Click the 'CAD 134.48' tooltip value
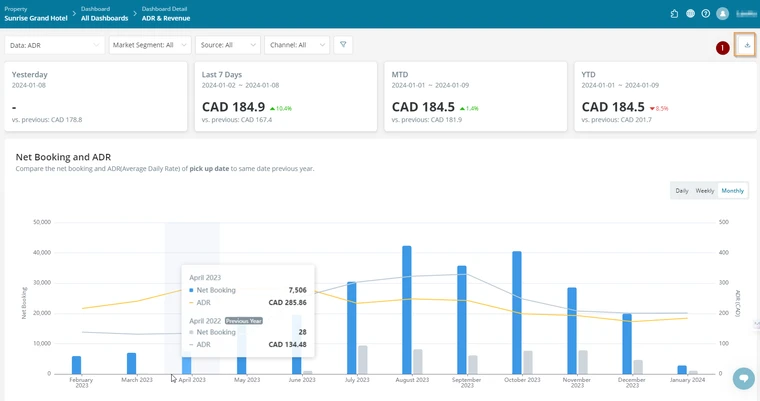The width and height of the screenshot is (760, 401). [287, 344]
